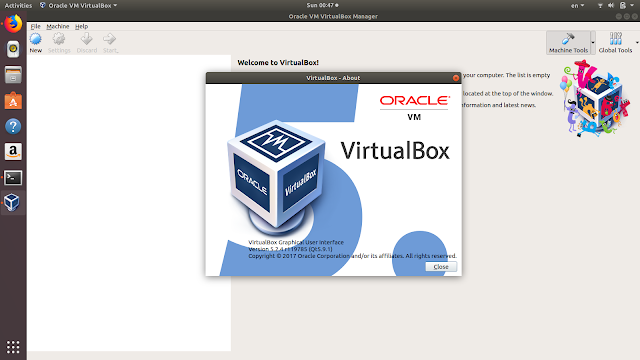This screenshot has height=360, width=640.
Task: Open Ubuntu Software from the dock
Action: click(x=13, y=101)
